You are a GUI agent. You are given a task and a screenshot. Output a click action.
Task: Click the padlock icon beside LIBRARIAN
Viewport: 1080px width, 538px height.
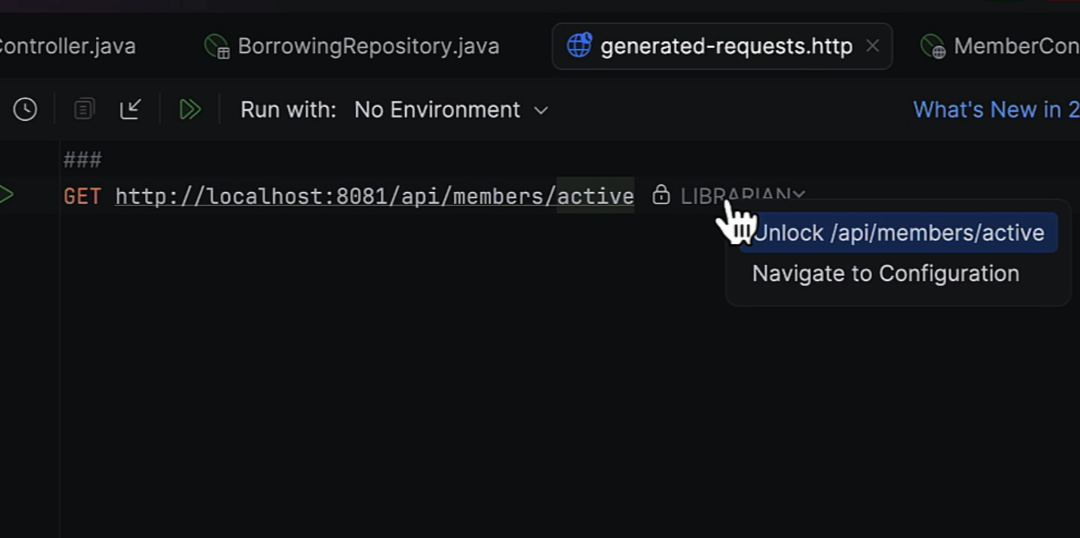click(661, 195)
